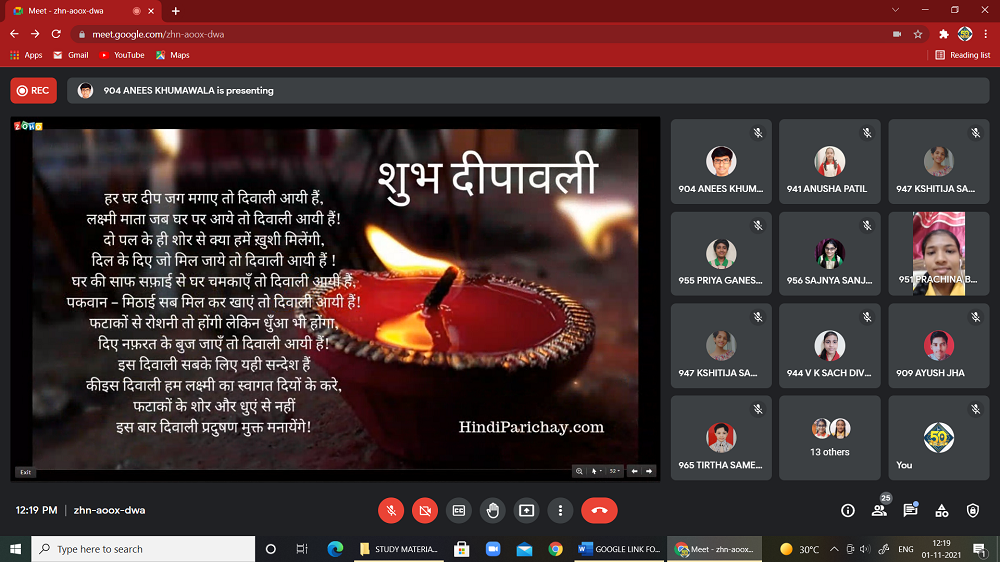1000x562 pixels.
Task: Raise hand in the meeting
Action: pyautogui.click(x=493, y=510)
